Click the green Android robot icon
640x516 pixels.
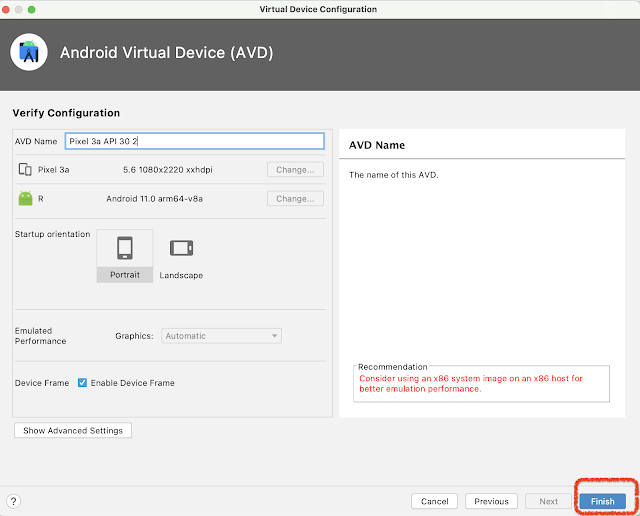click(25, 198)
